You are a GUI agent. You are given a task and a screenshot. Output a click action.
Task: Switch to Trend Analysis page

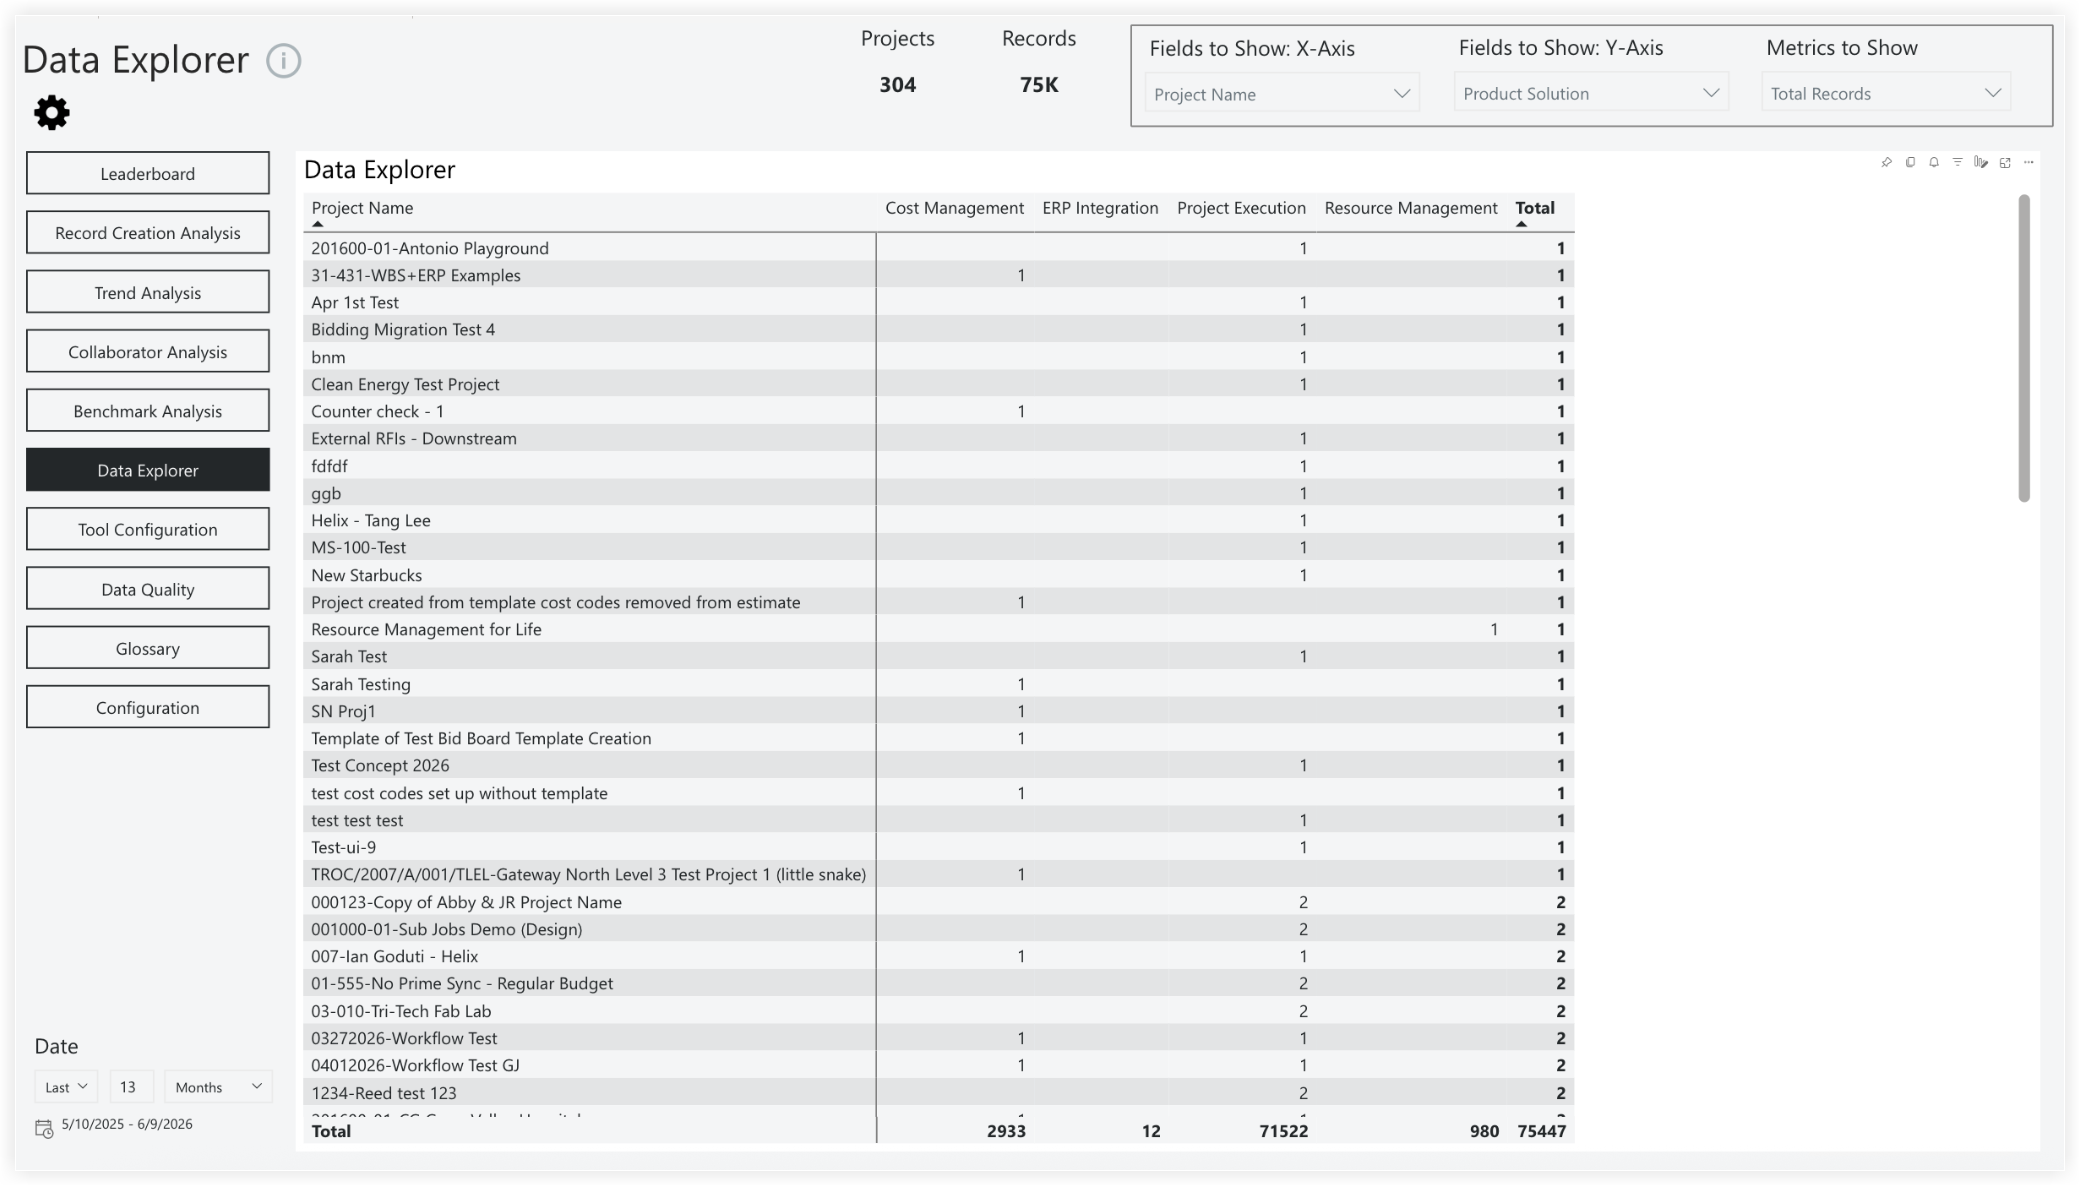coord(148,292)
